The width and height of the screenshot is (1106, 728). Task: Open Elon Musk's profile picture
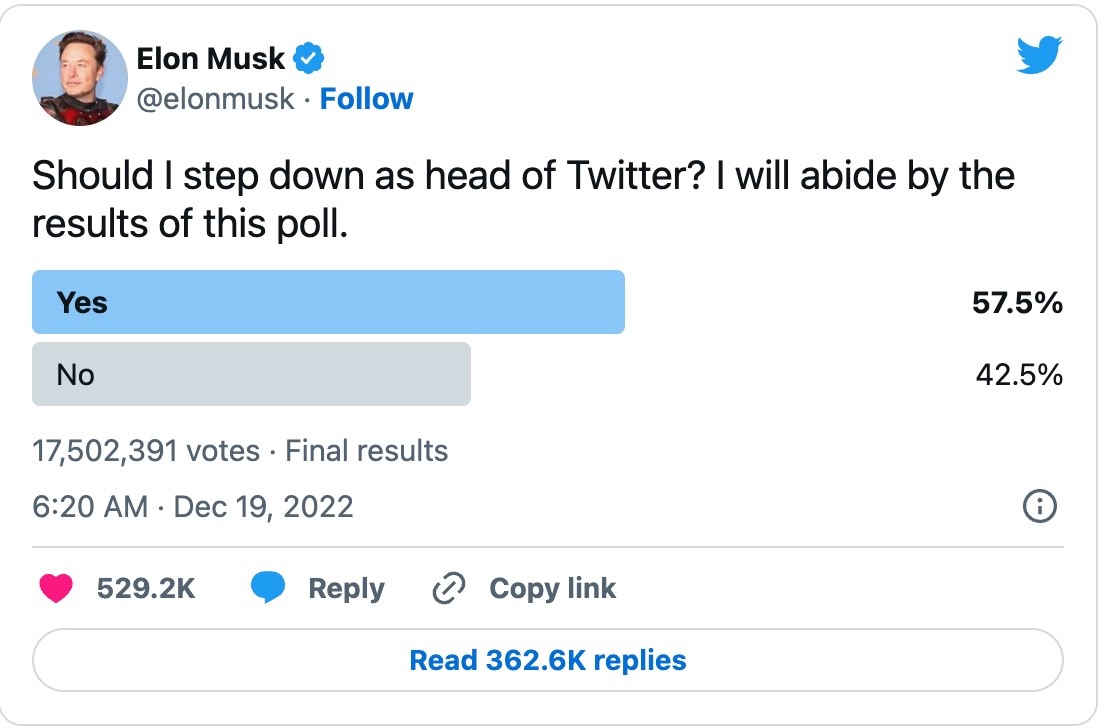click(80, 78)
